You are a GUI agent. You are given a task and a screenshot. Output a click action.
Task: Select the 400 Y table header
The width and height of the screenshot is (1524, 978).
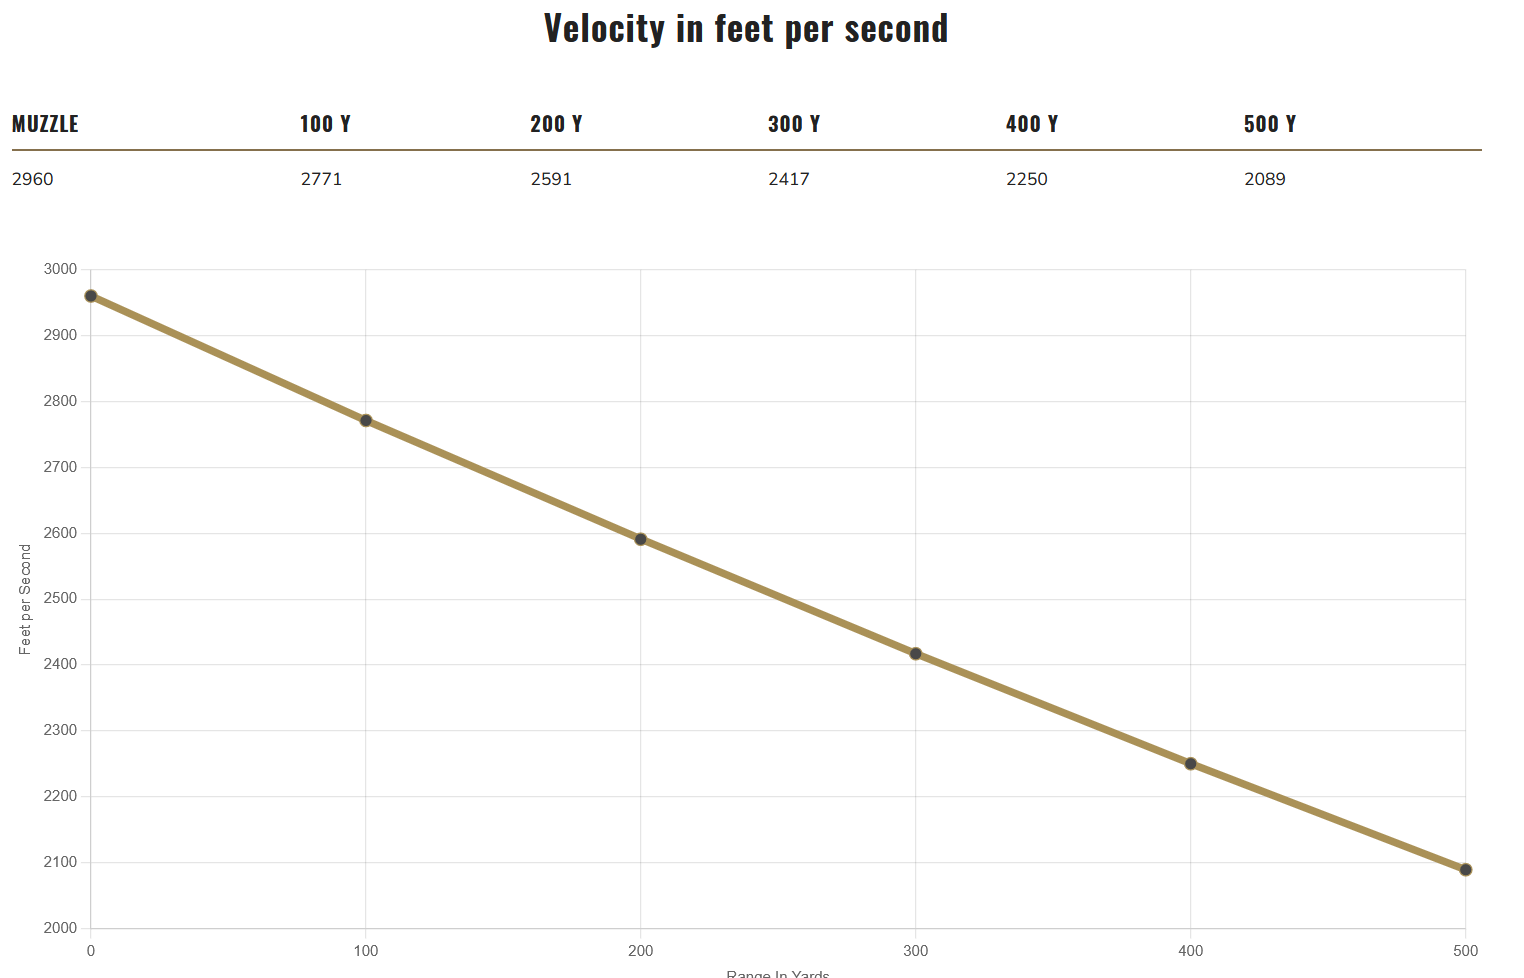coord(1032,124)
